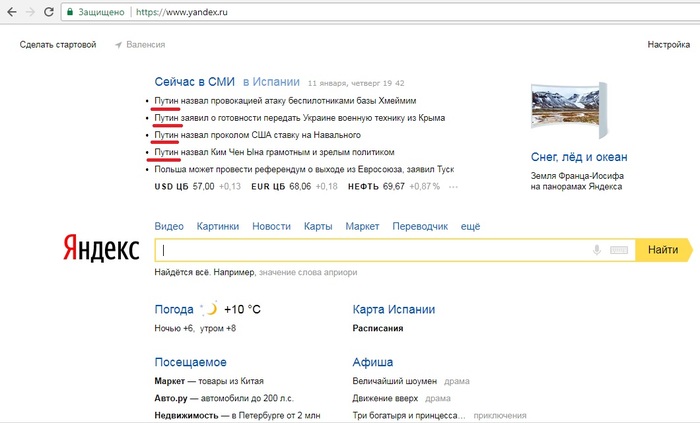Click inside the Yandex search input field
The height and width of the screenshot is (423, 700).
pos(374,250)
